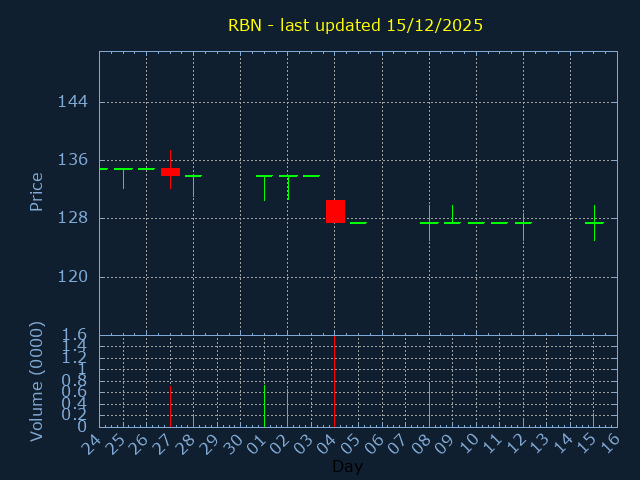Select the red volume bar on day 27

click(x=170, y=406)
